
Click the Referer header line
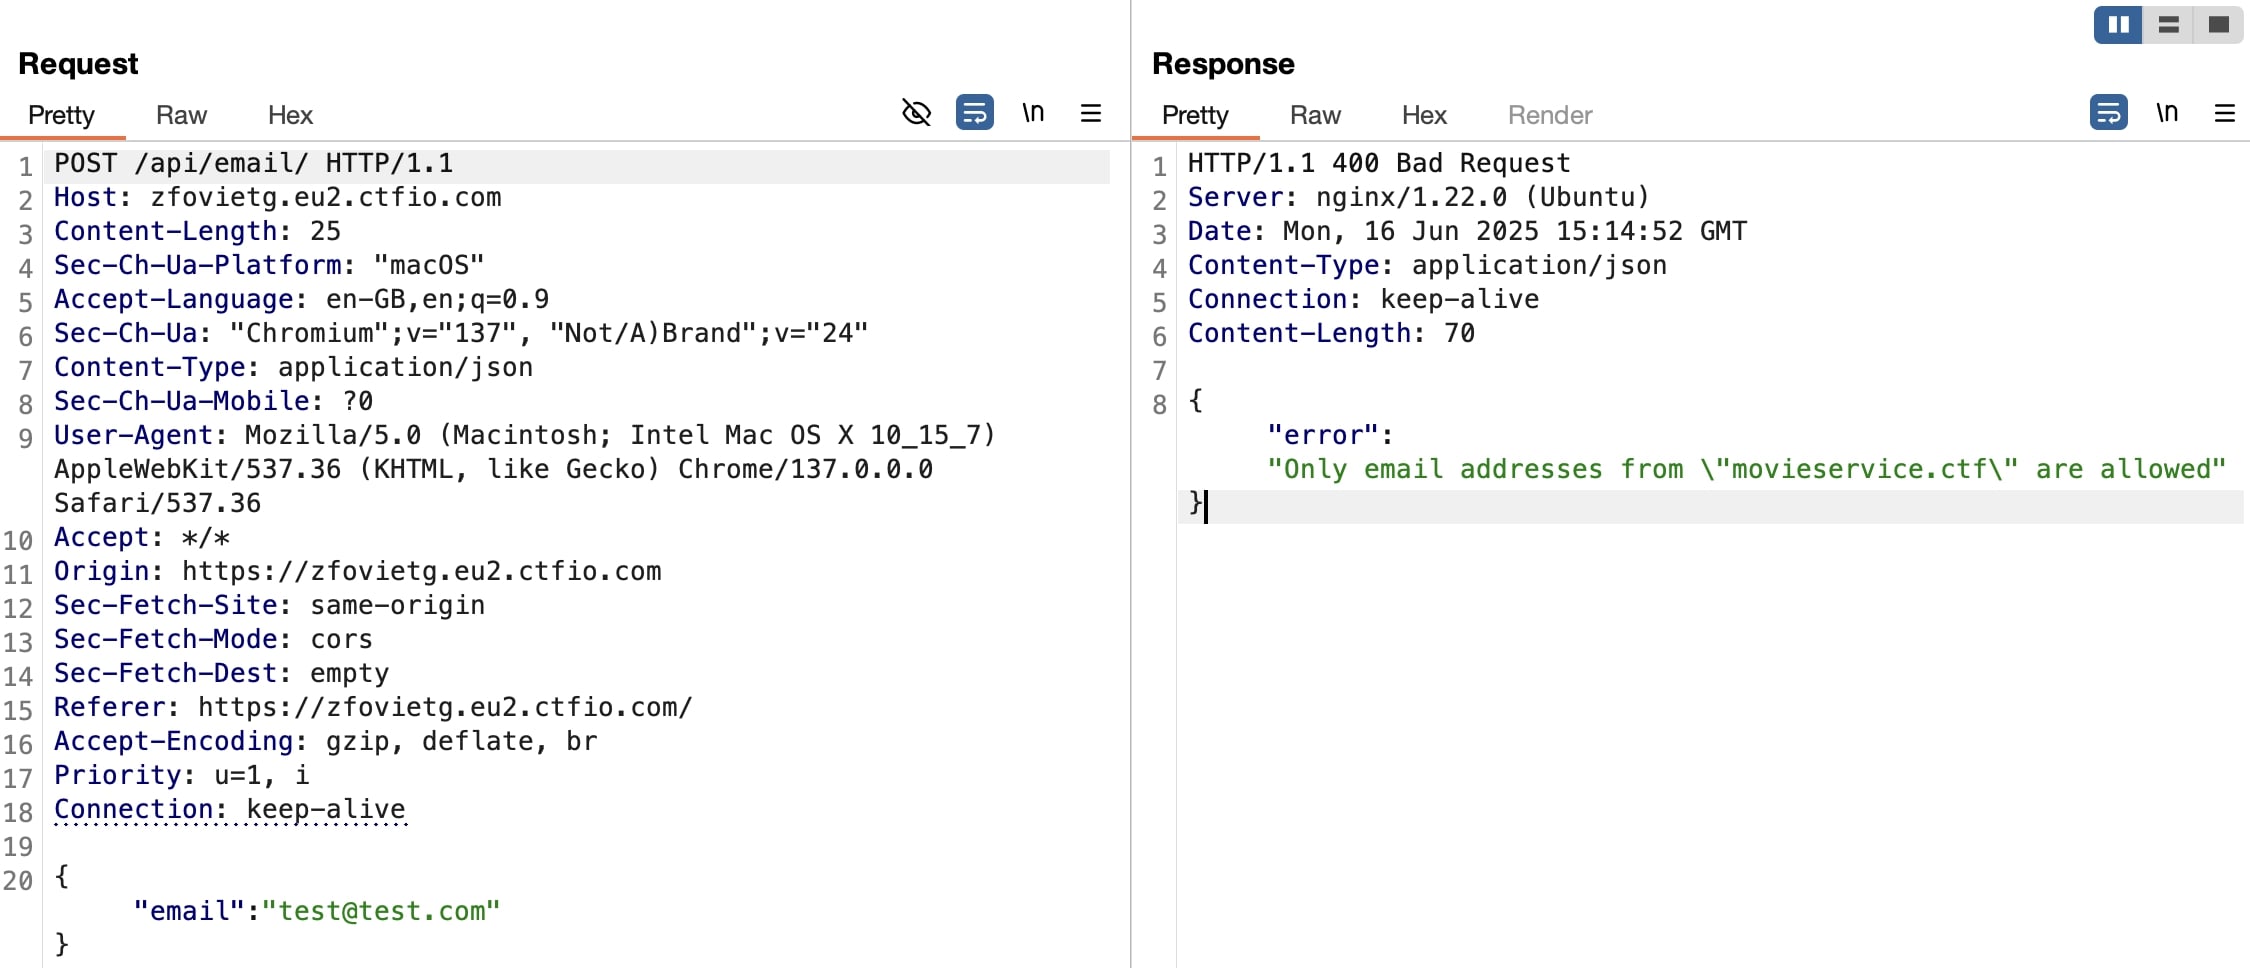point(373,707)
